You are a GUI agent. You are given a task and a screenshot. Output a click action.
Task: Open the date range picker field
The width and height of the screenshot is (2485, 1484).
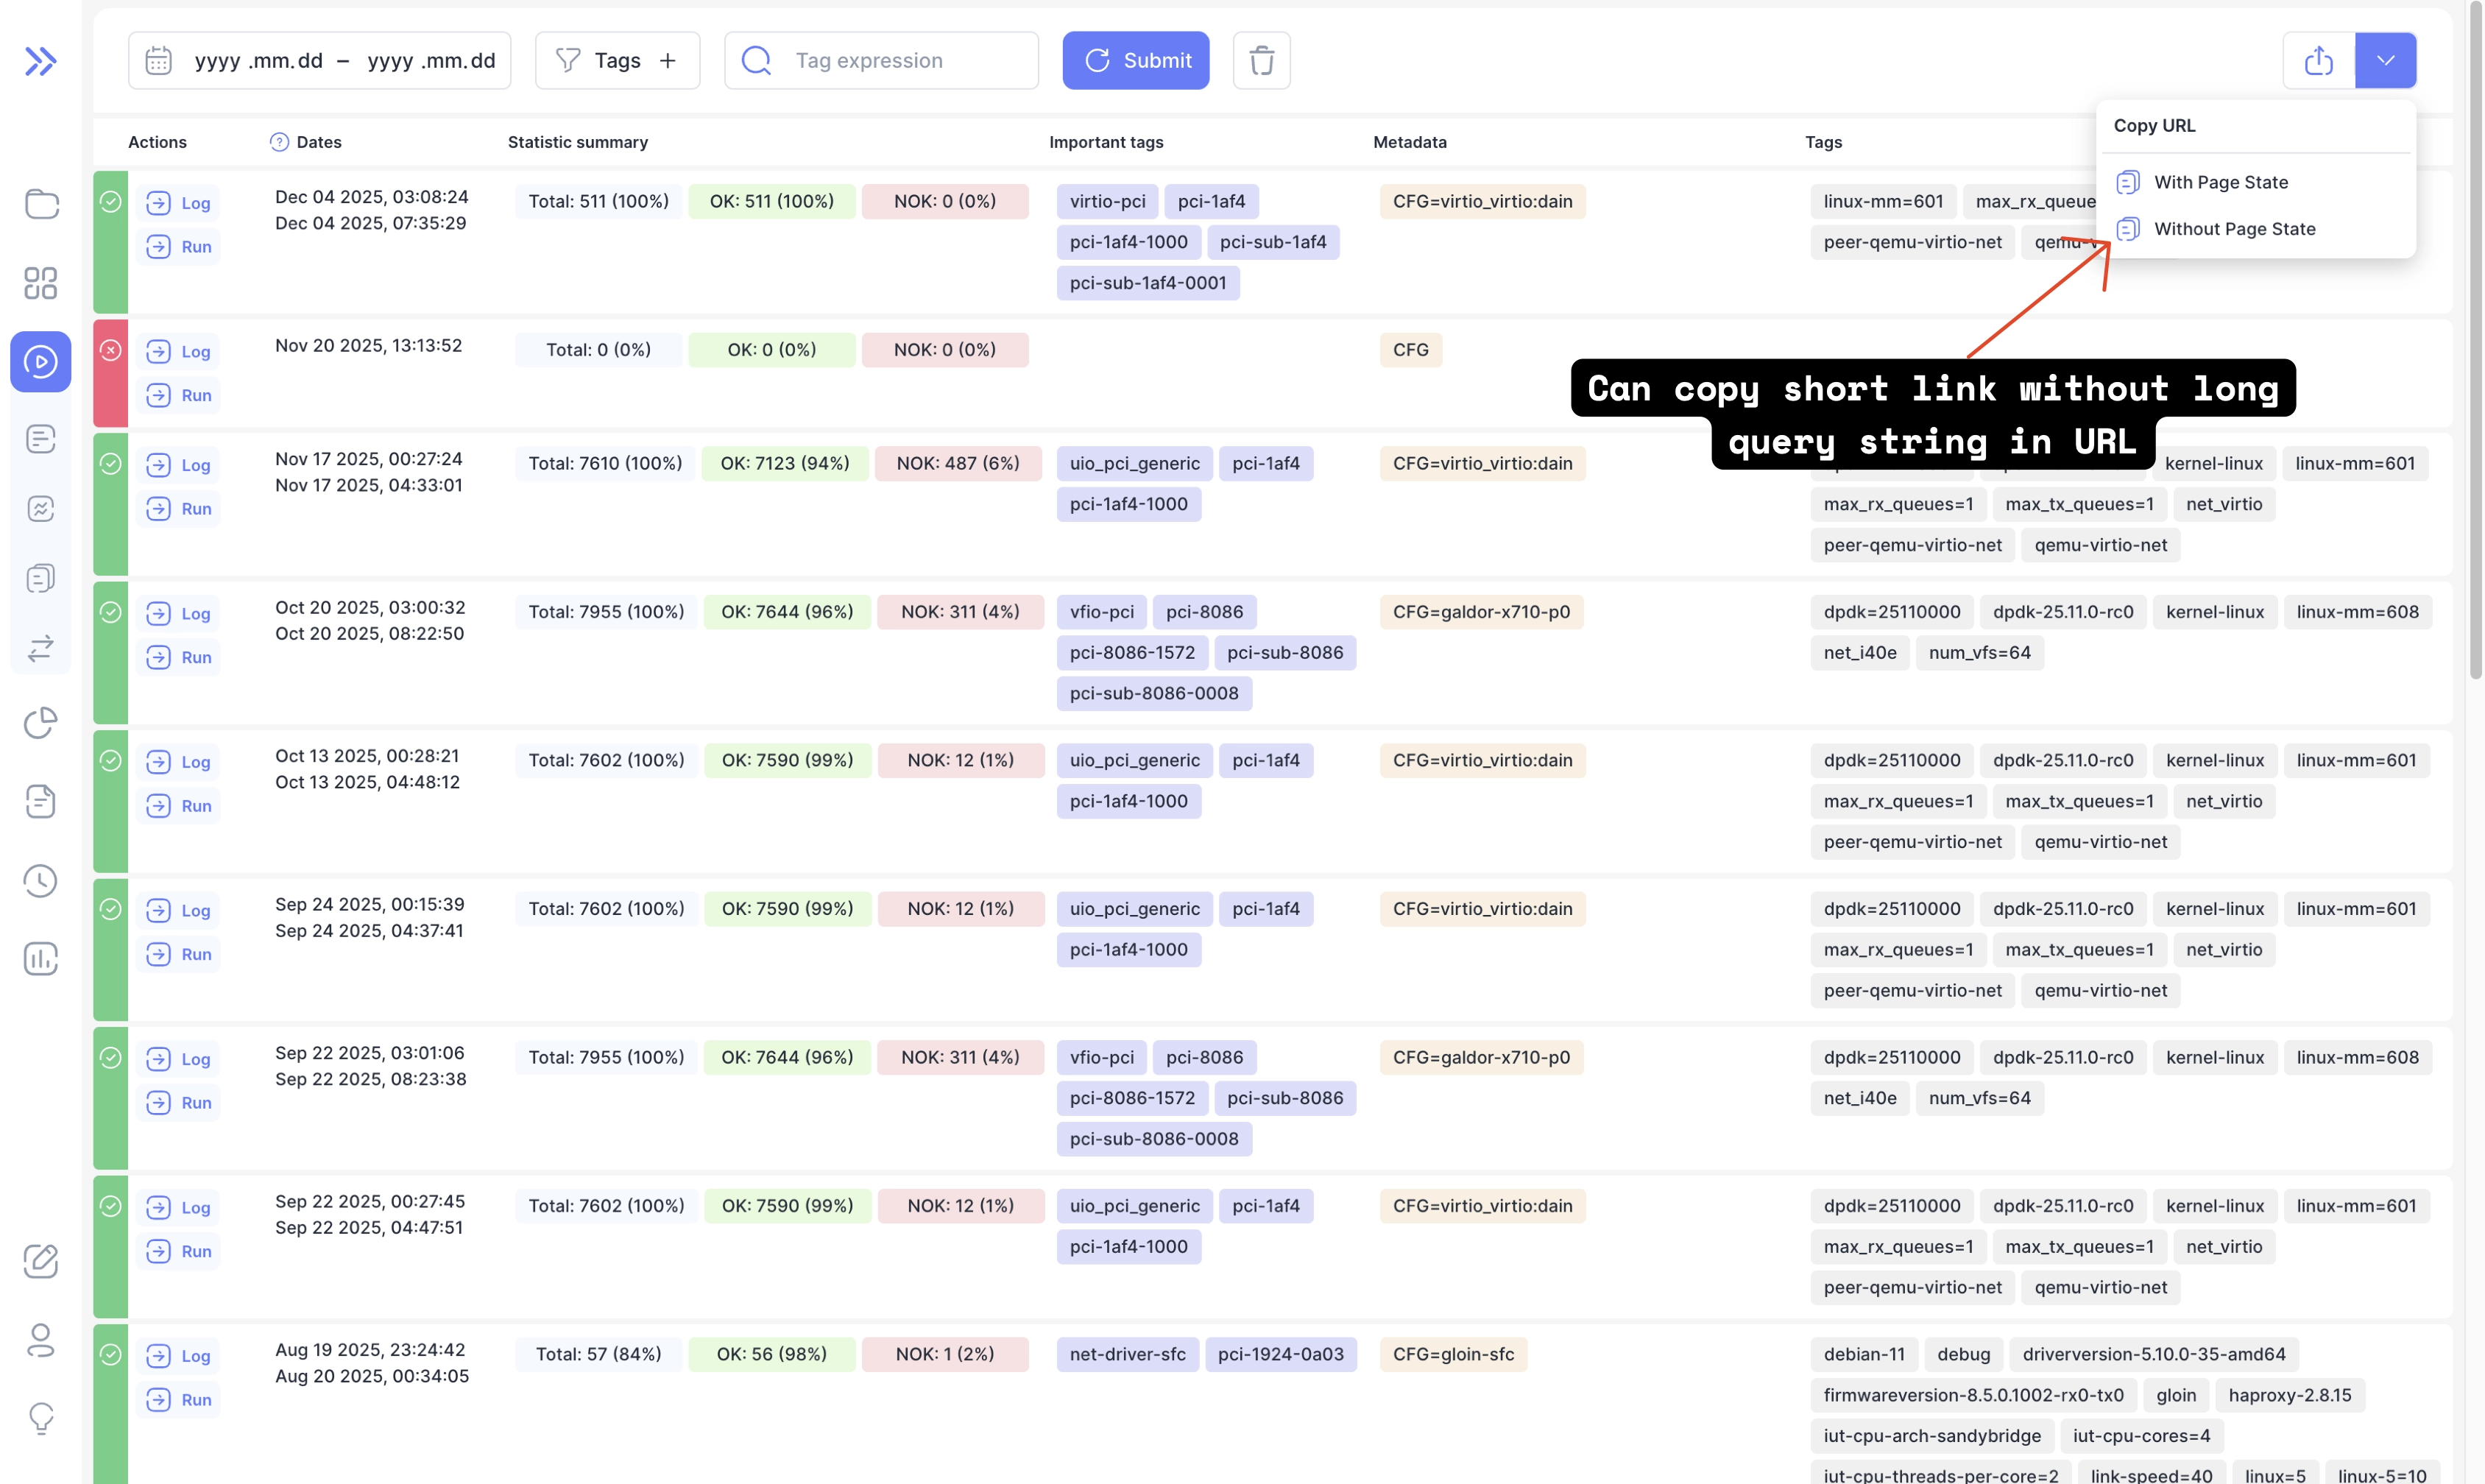pyautogui.click(x=320, y=61)
